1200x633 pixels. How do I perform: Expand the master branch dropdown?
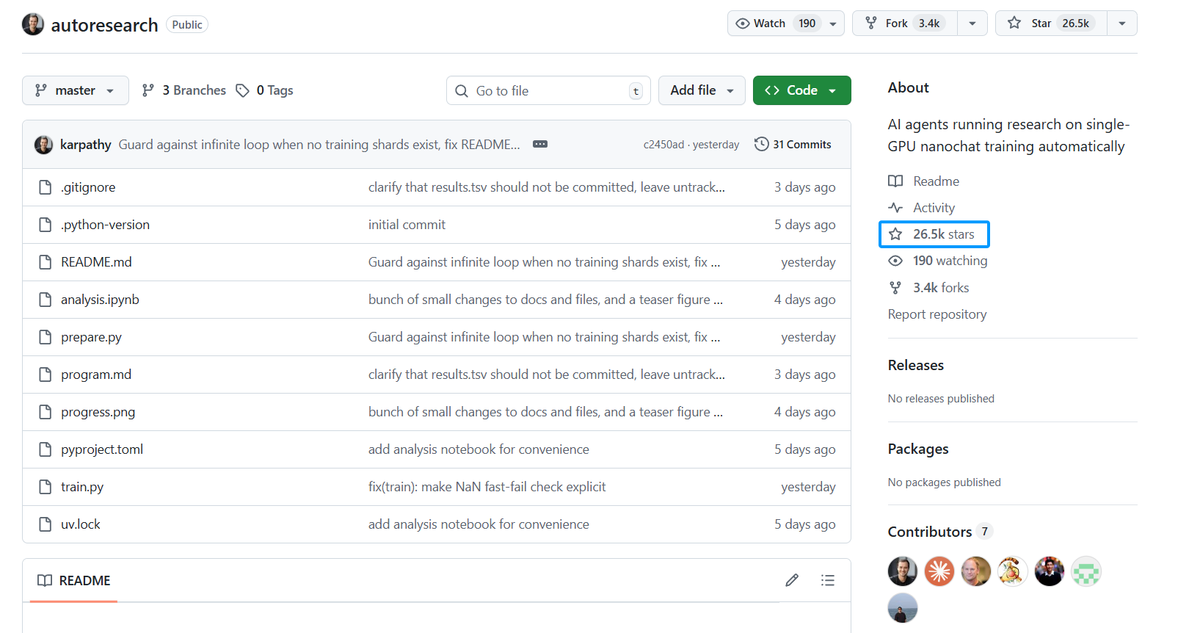[75, 90]
